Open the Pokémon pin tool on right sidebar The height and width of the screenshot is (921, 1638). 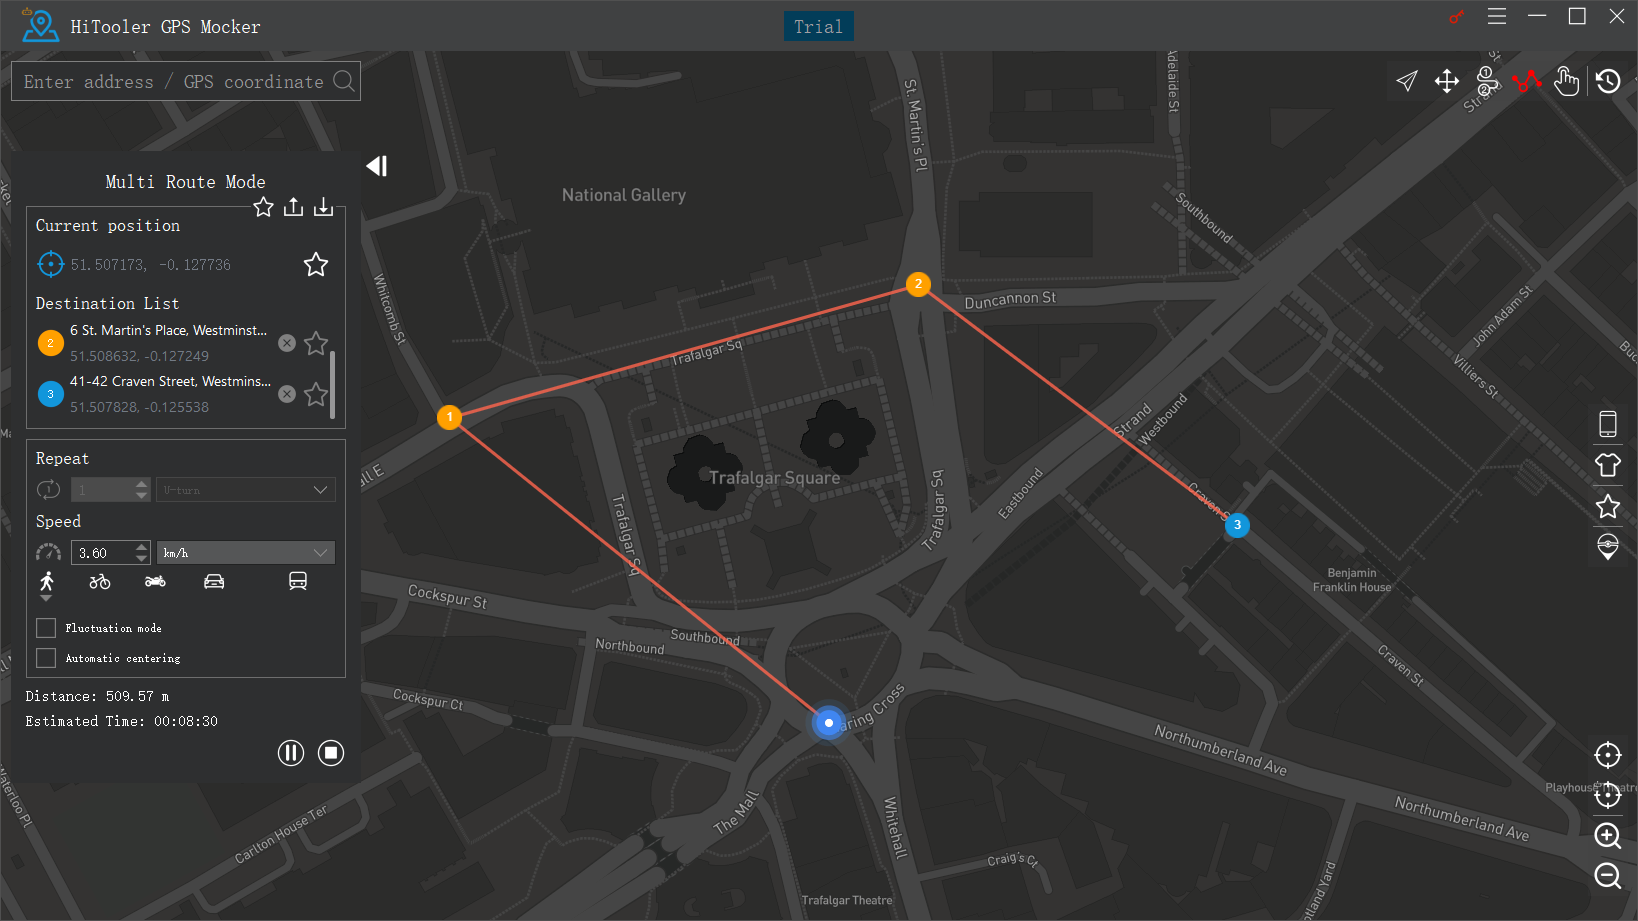[x=1607, y=546]
